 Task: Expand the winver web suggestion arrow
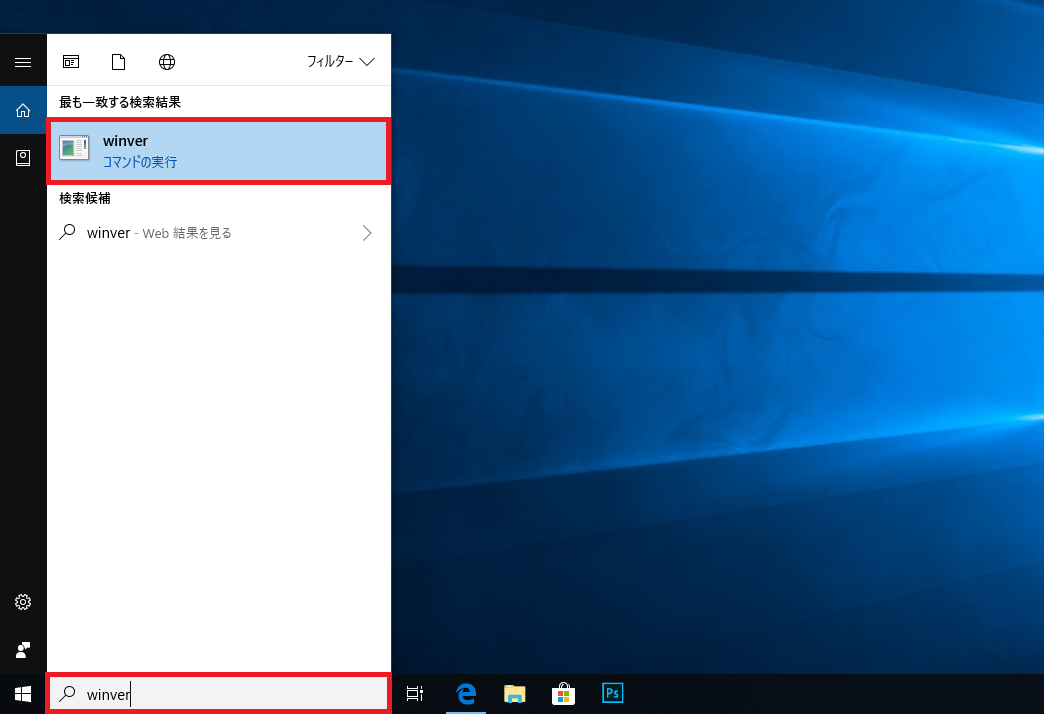coord(367,232)
